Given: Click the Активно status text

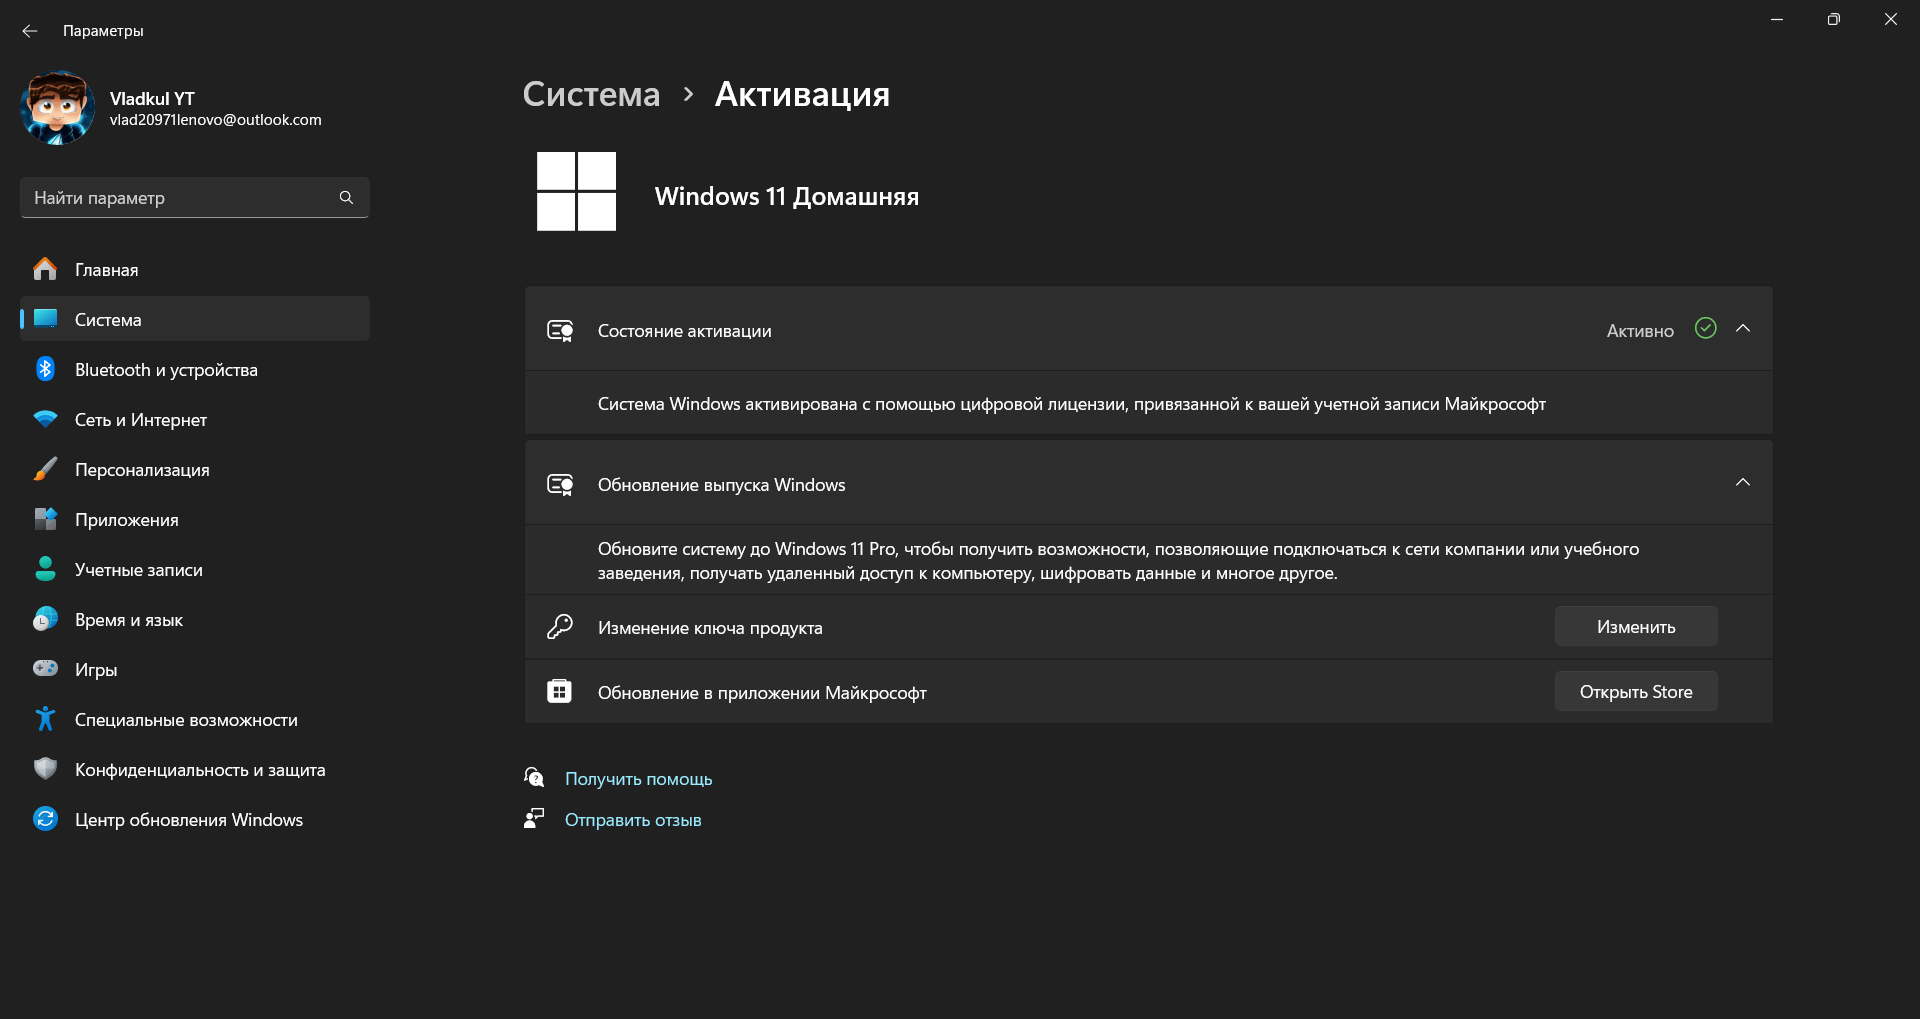Looking at the screenshot, I should click(x=1640, y=331).
